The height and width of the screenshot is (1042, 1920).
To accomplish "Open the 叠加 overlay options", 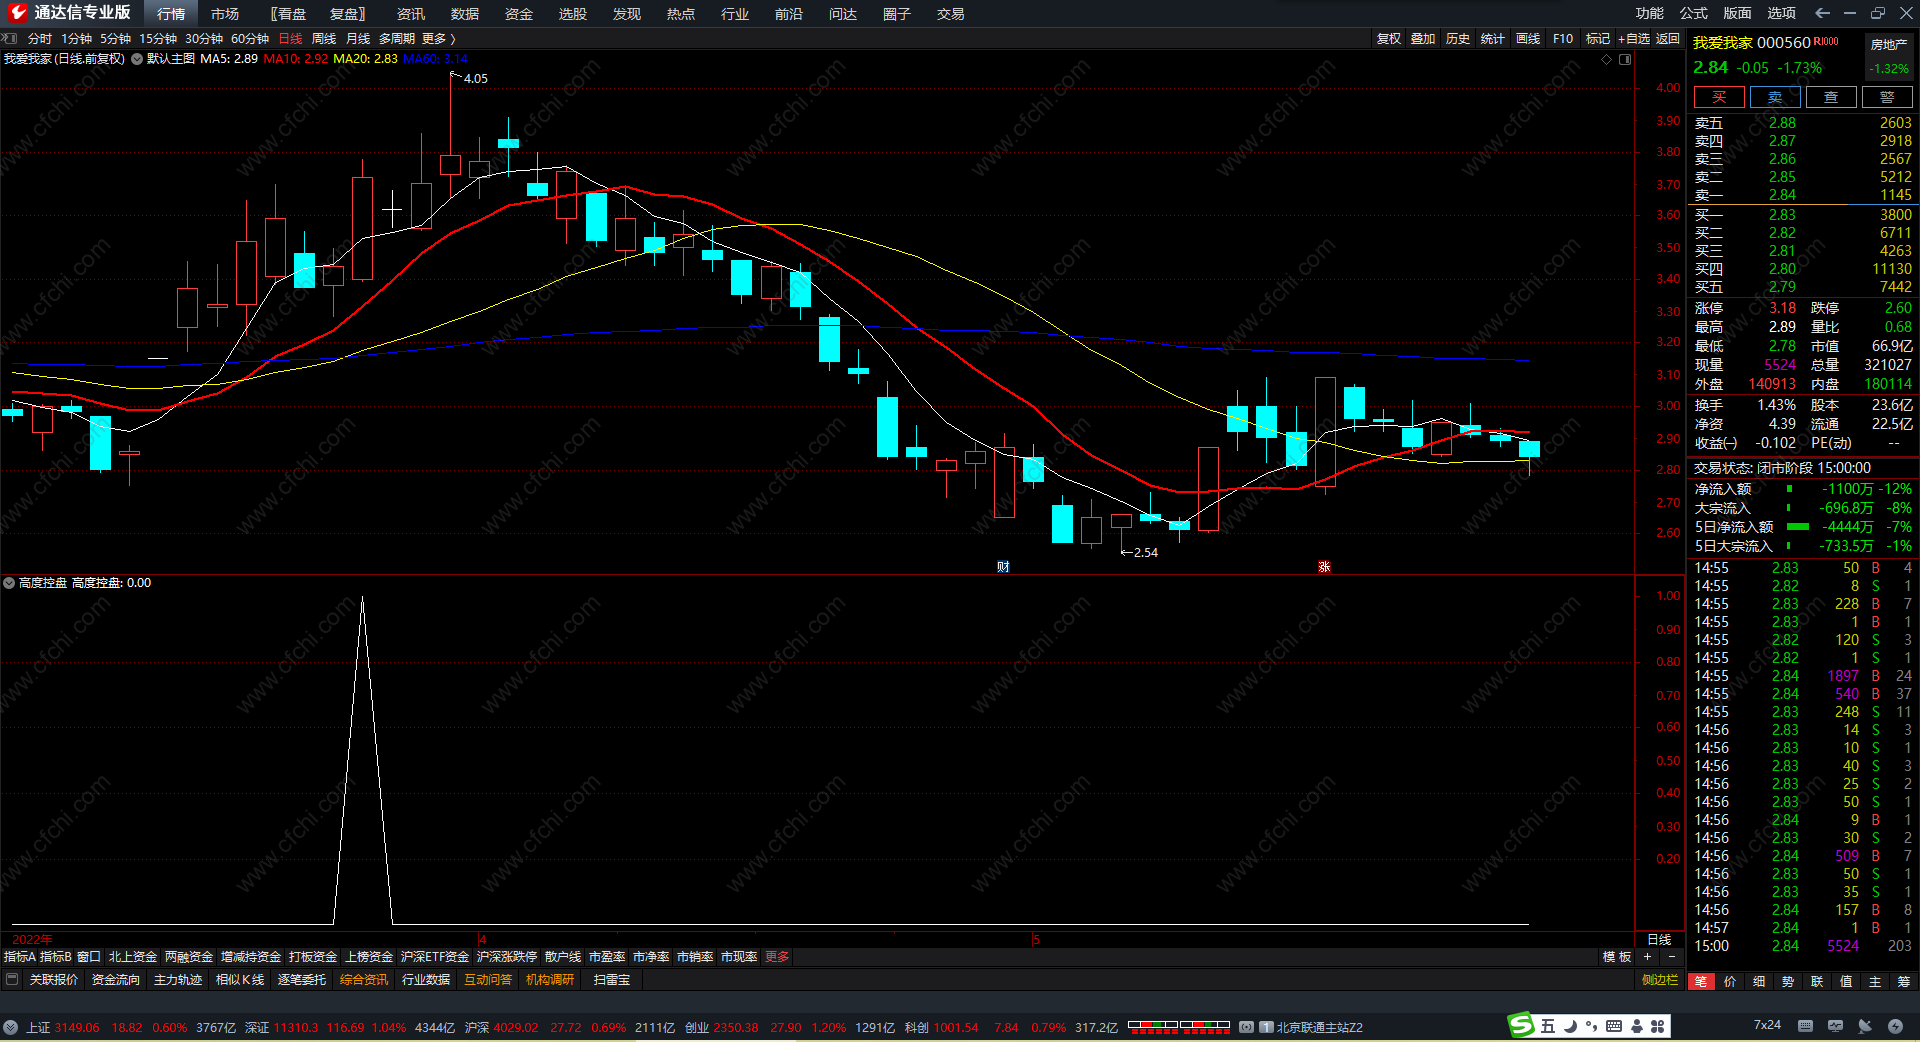I will [x=1423, y=39].
